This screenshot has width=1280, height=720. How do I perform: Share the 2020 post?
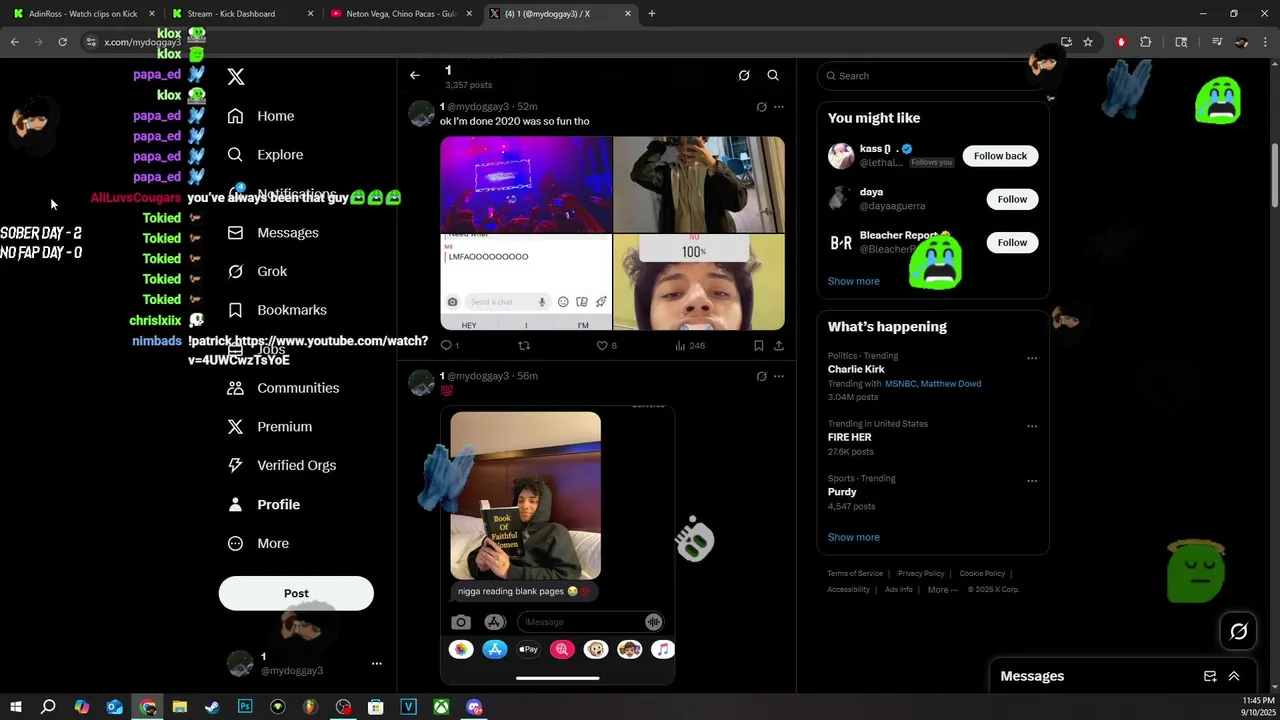[779, 345]
